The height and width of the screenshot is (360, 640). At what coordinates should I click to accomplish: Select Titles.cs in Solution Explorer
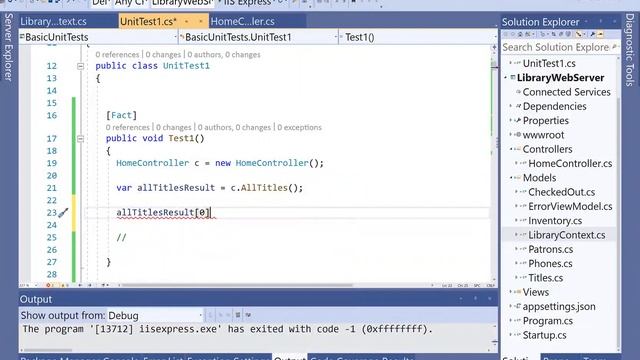click(x=546, y=278)
